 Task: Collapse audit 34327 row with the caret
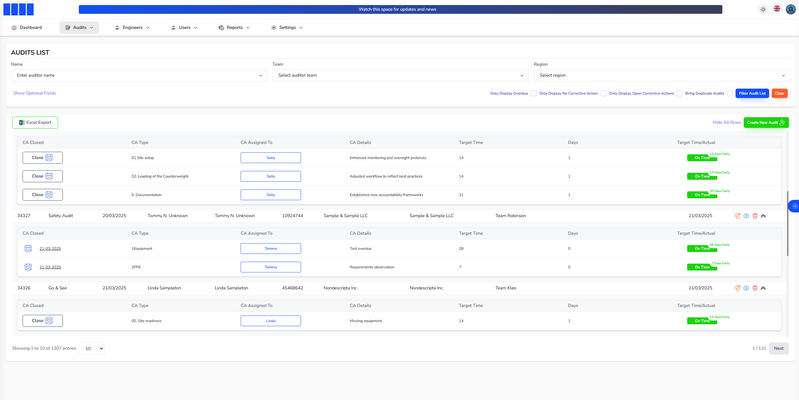click(x=763, y=216)
